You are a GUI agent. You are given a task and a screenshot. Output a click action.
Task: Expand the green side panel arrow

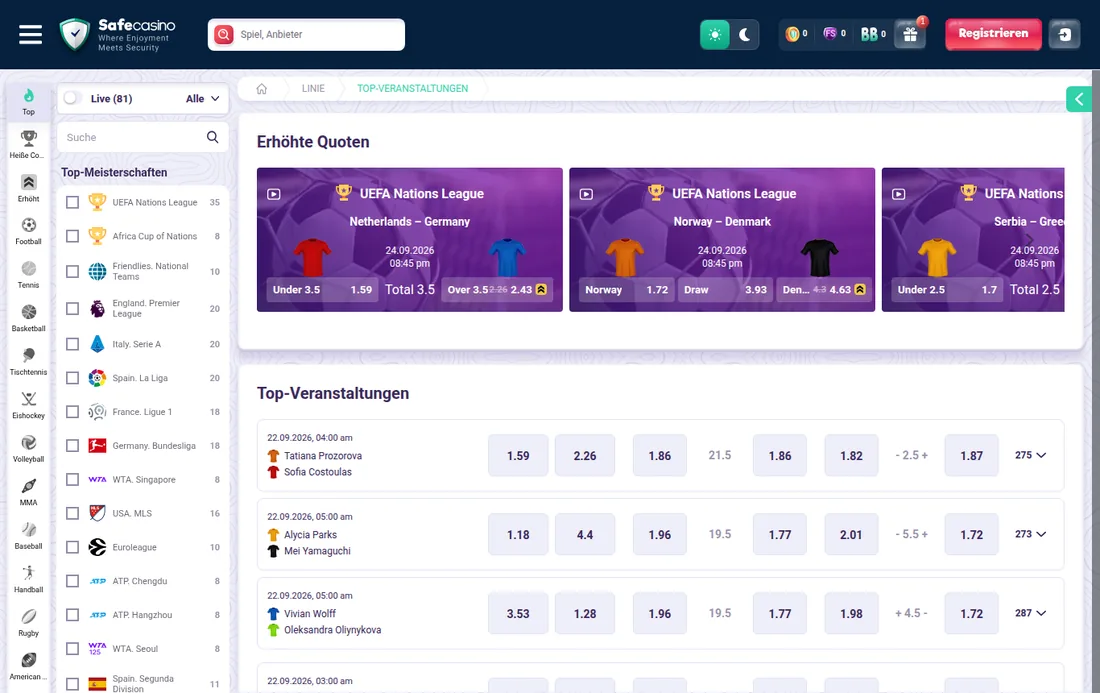click(x=1079, y=99)
